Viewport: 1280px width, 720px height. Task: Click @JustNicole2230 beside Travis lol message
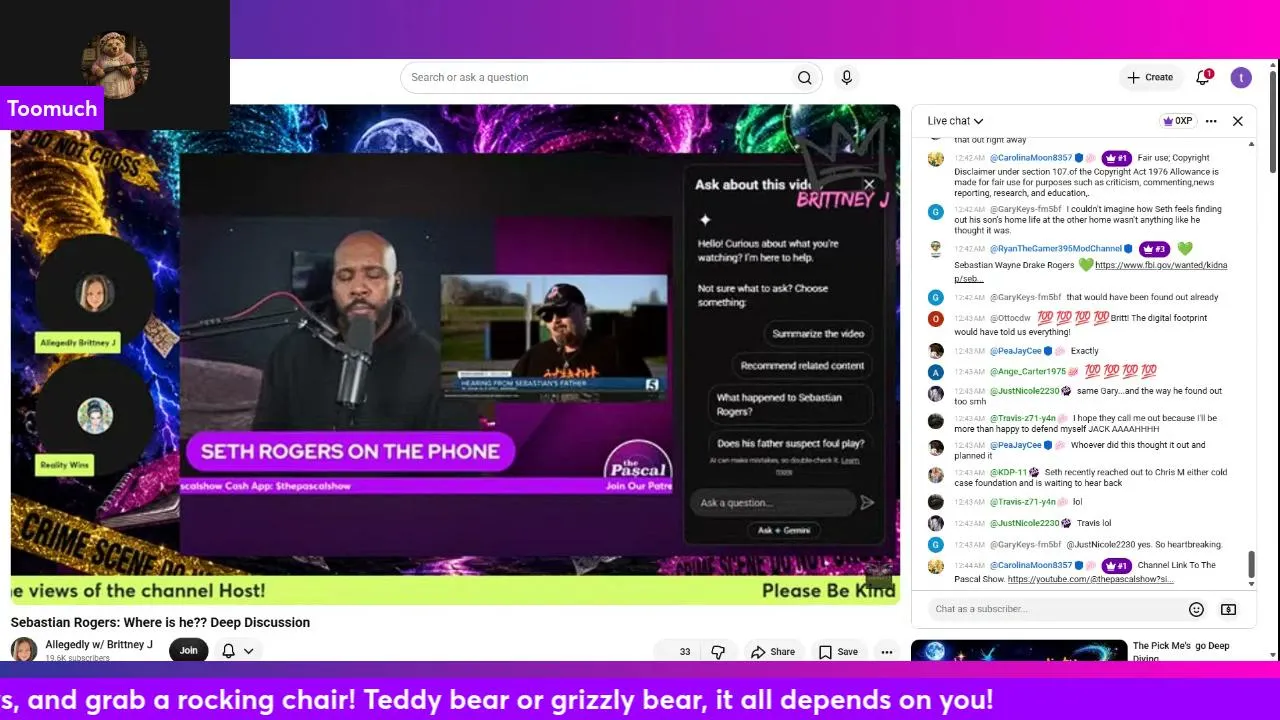pos(1025,523)
